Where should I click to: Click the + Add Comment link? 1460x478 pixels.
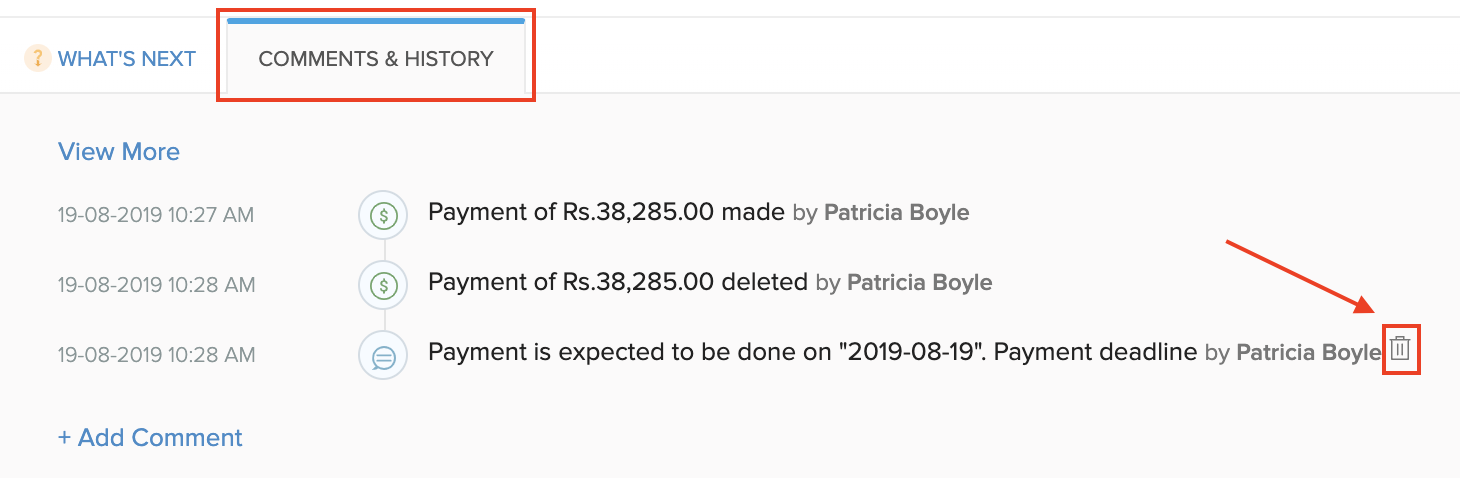point(150,438)
